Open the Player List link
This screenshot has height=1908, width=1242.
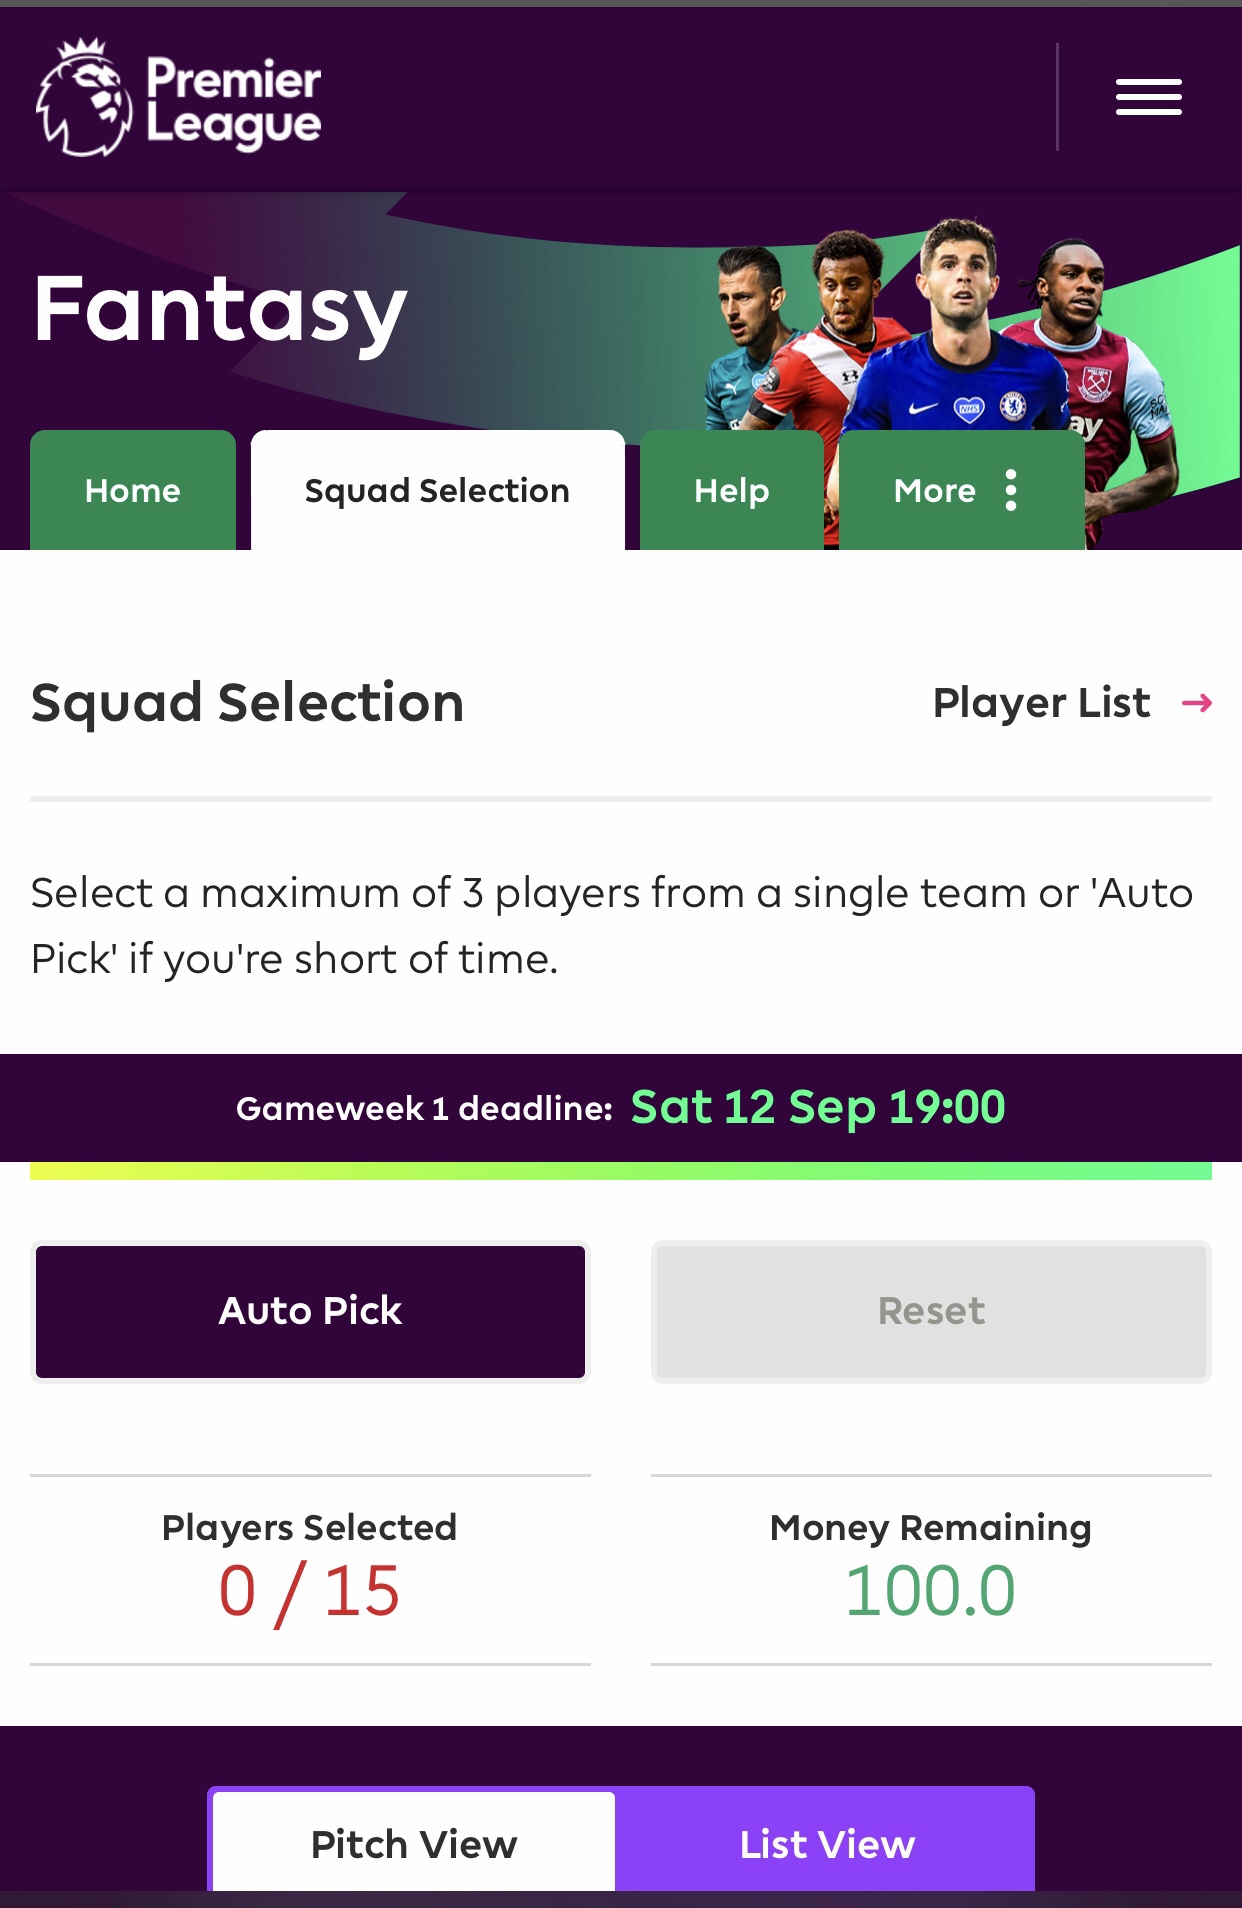(1041, 703)
